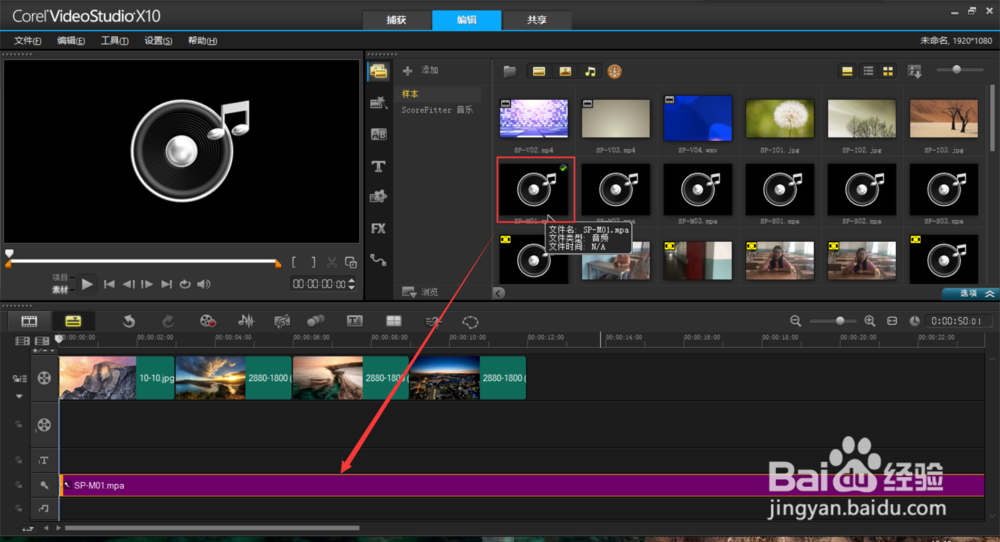Switch to the 共享 tab
The image size is (1000, 542).
[x=536, y=20]
